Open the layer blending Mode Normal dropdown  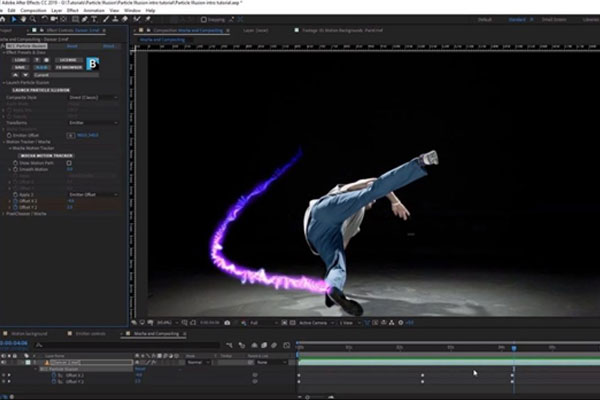[198, 362]
